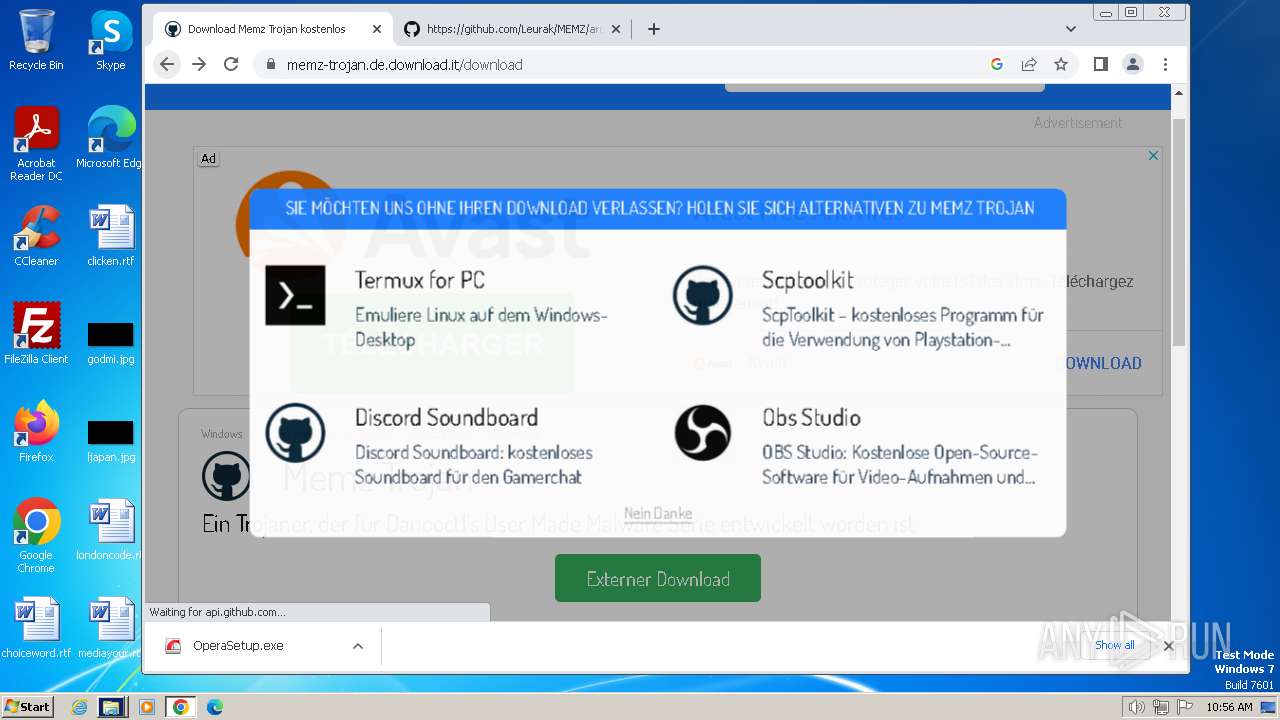Launch Firefox from desktop

coord(36,432)
